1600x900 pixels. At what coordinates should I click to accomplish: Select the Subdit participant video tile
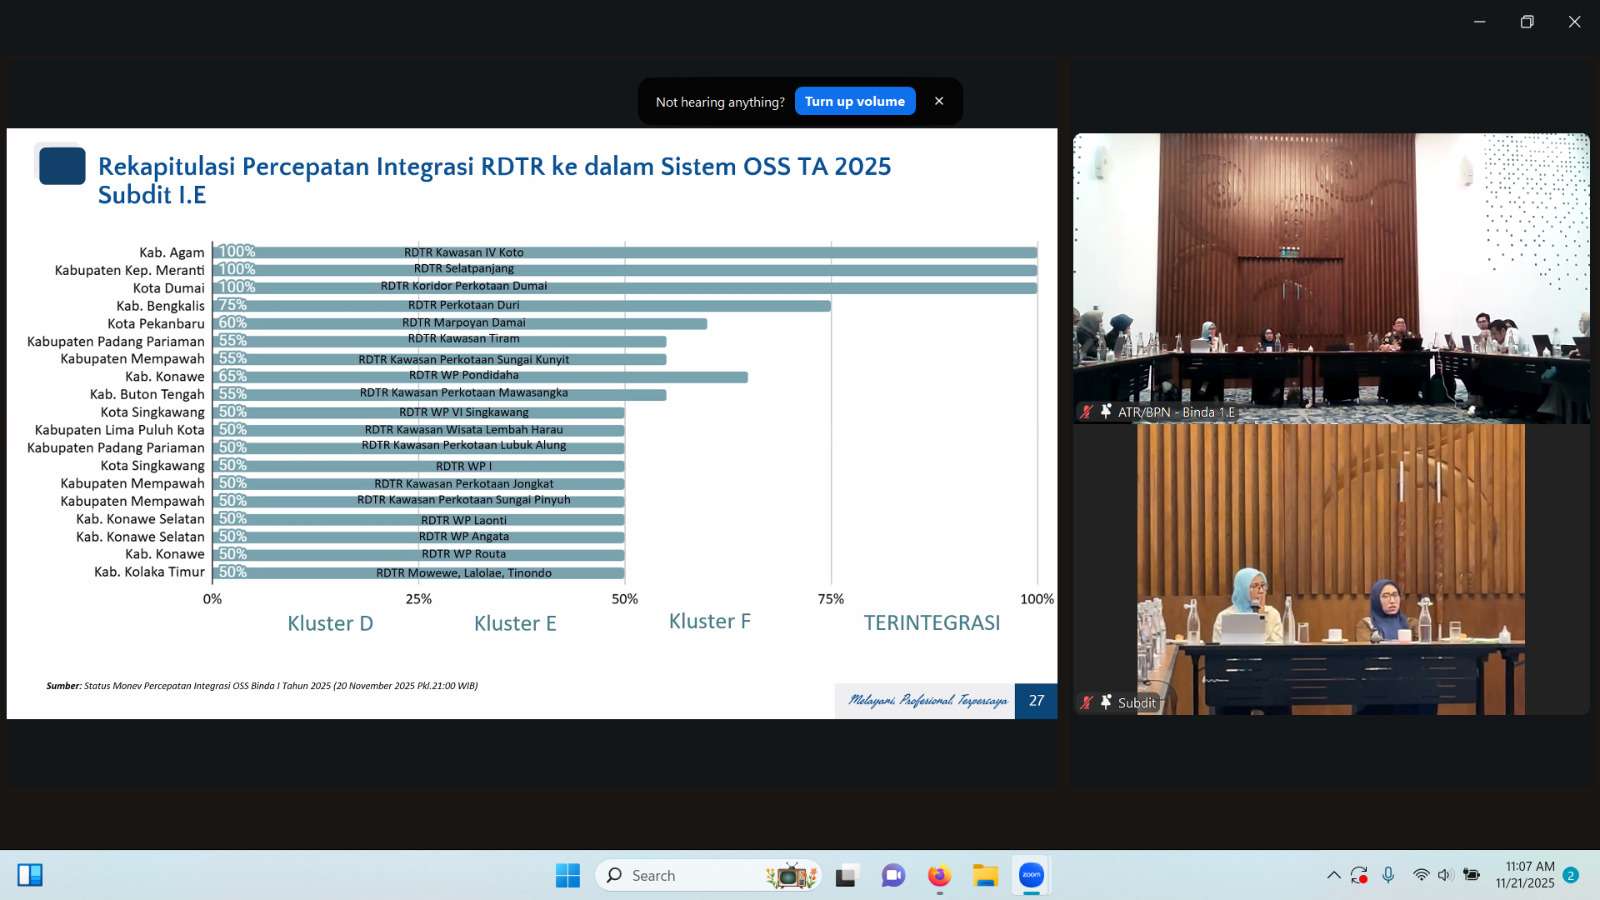[x=1331, y=568]
